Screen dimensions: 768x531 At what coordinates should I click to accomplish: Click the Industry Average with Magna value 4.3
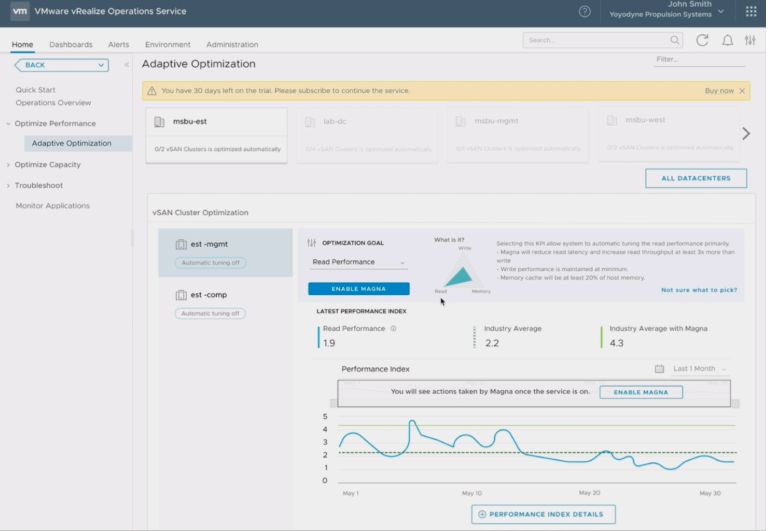[616, 343]
